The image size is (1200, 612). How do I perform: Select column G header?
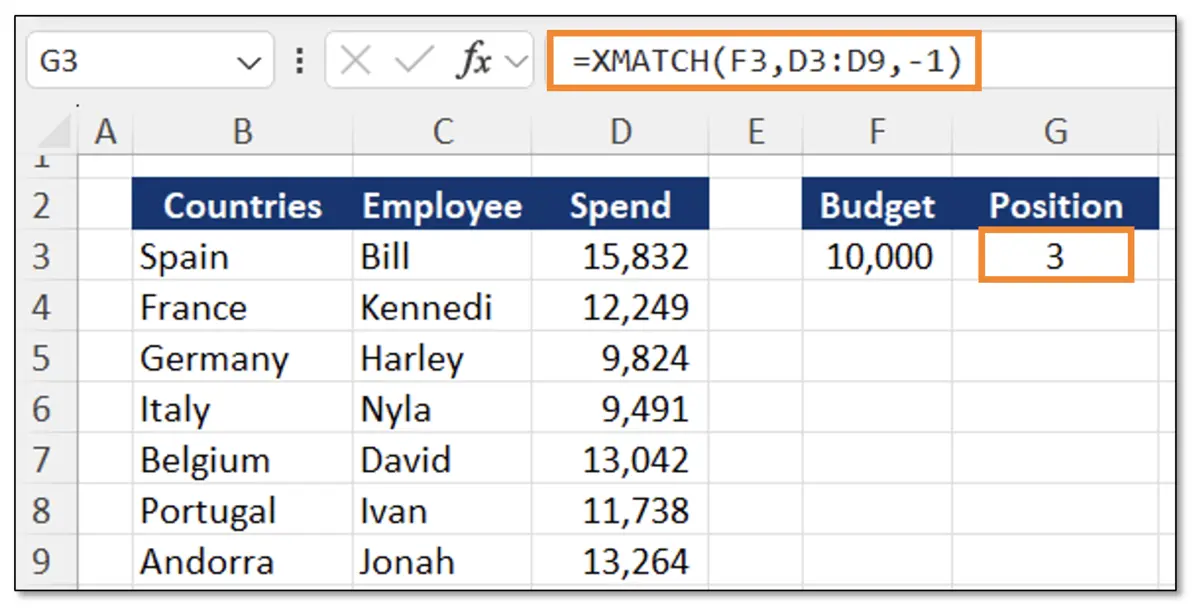[x=1055, y=131]
